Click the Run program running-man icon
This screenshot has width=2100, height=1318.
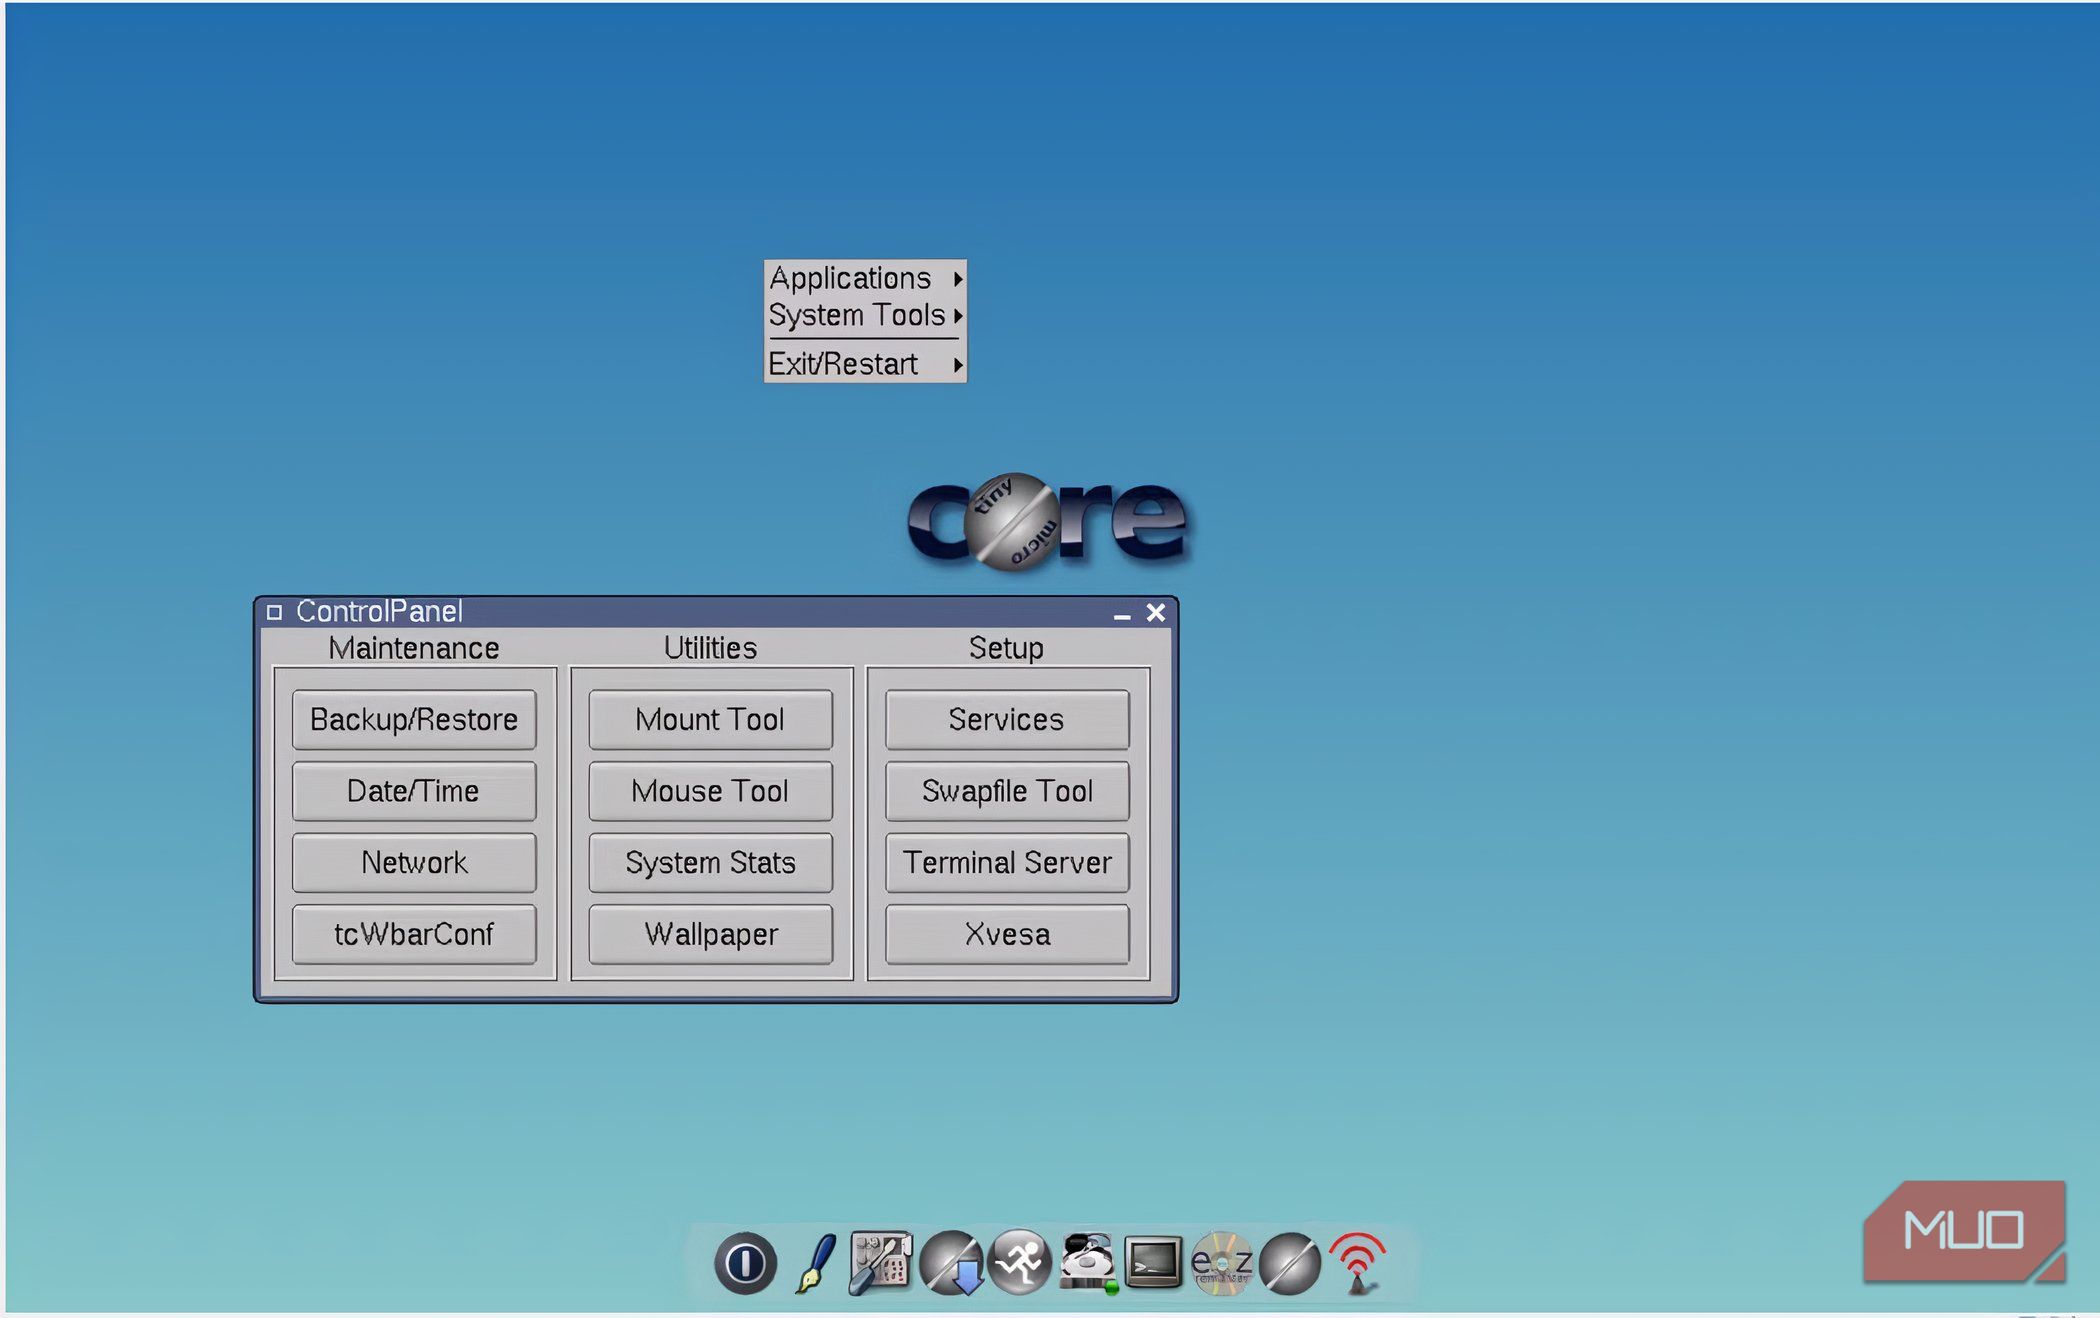pos(1019,1263)
